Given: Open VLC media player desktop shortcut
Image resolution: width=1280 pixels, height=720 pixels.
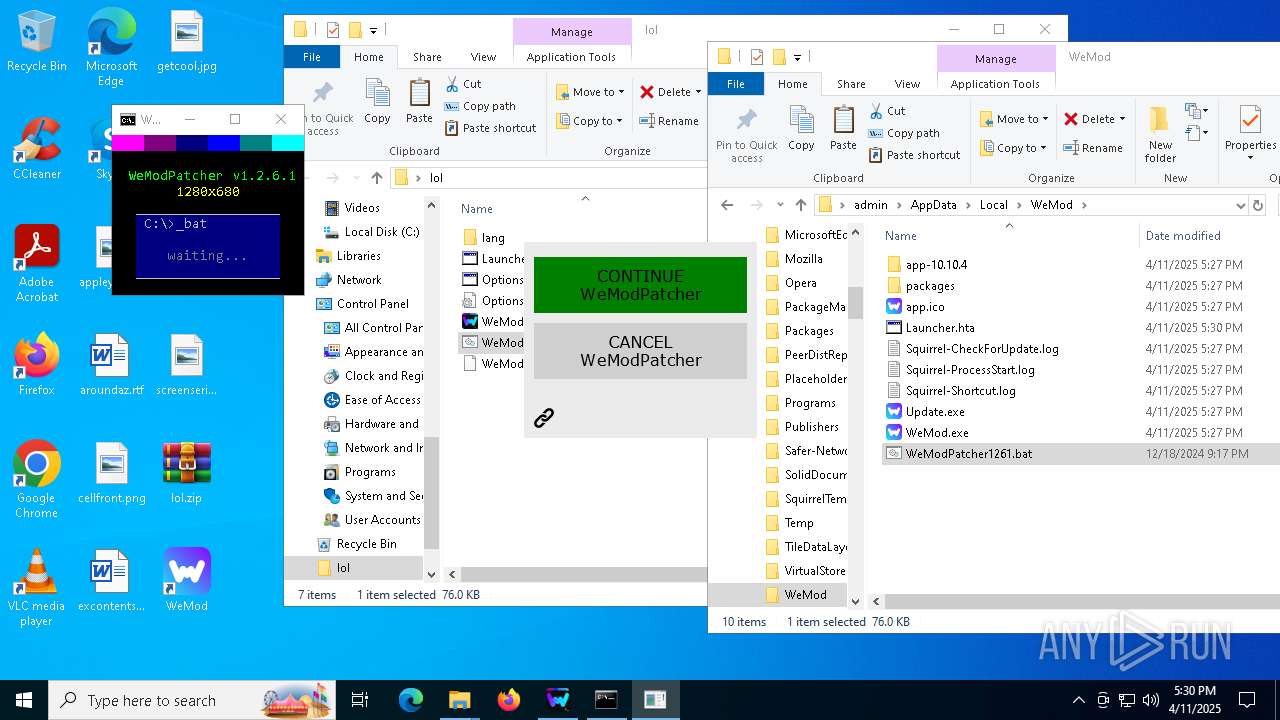Looking at the screenshot, I should pos(37,588).
